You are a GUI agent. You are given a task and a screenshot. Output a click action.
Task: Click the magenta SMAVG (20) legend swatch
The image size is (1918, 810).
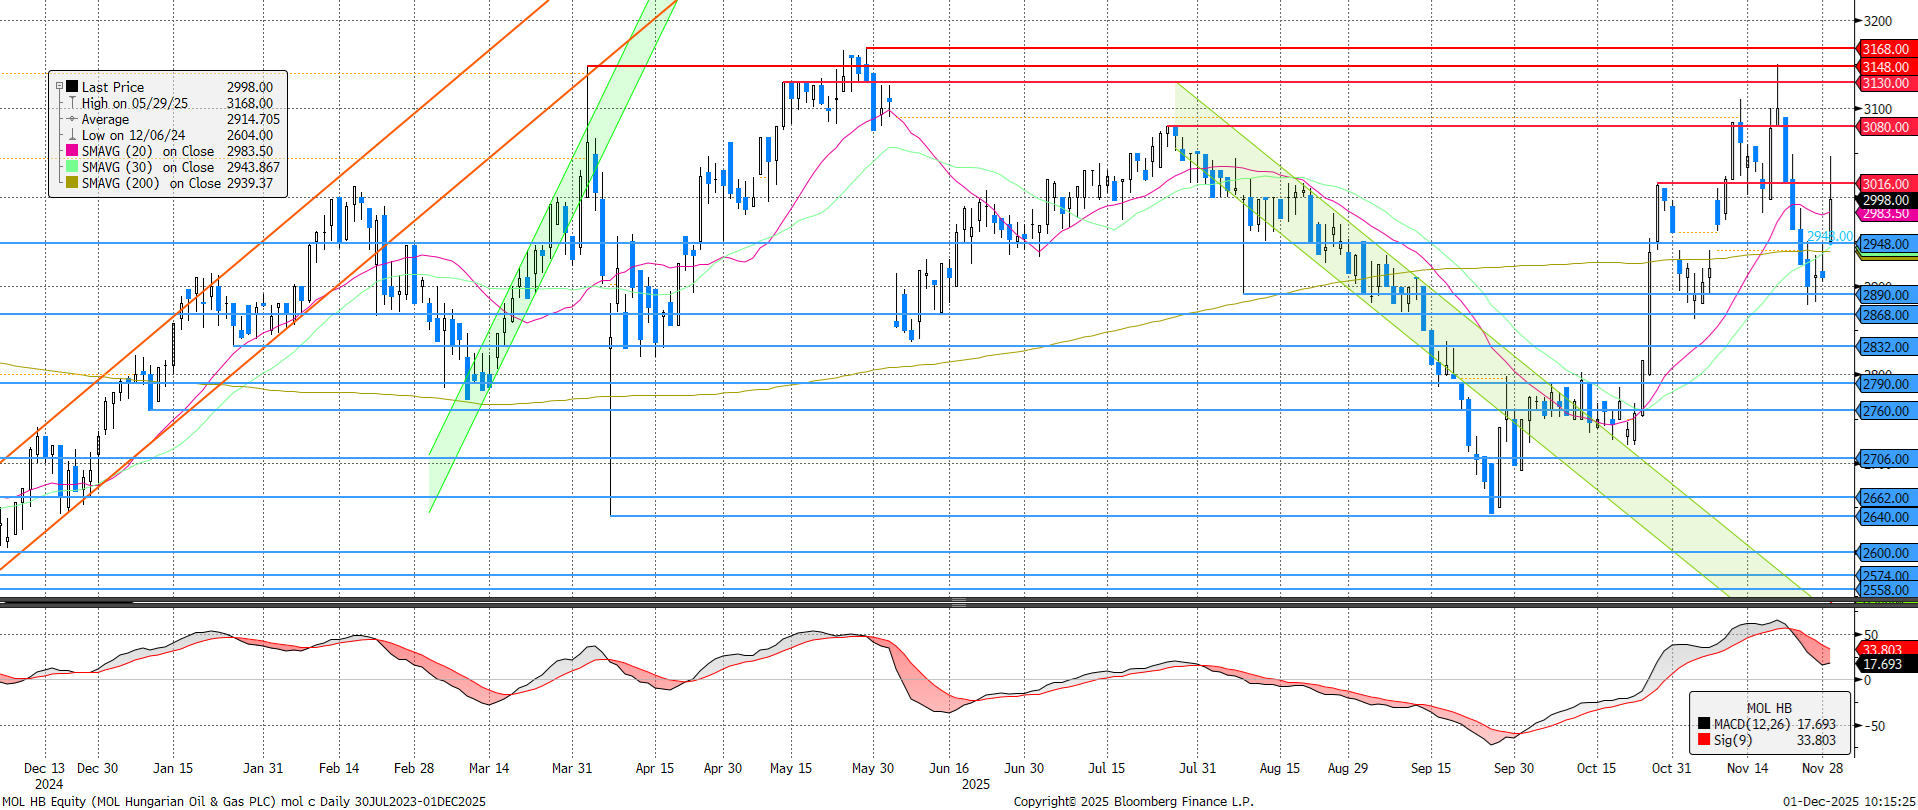[x=72, y=151]
